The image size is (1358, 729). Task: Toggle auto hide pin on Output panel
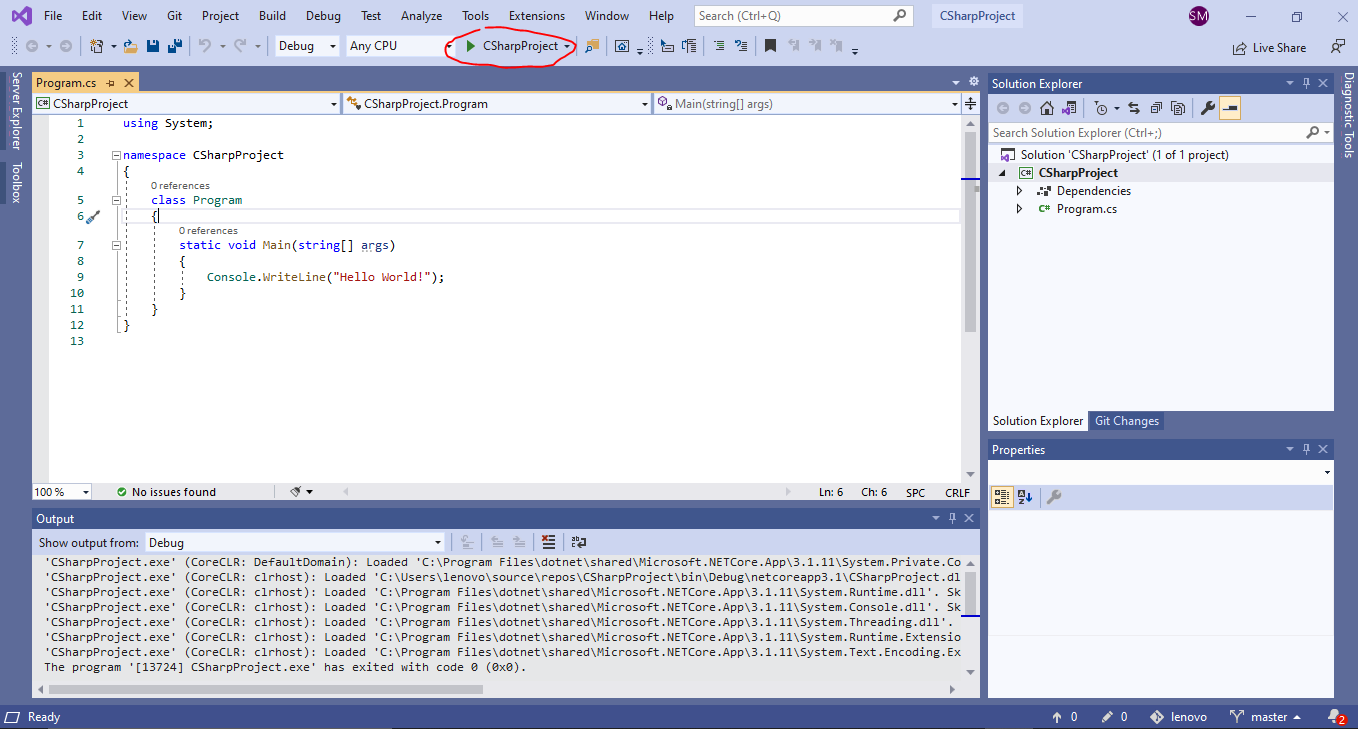tap(952, 518)
